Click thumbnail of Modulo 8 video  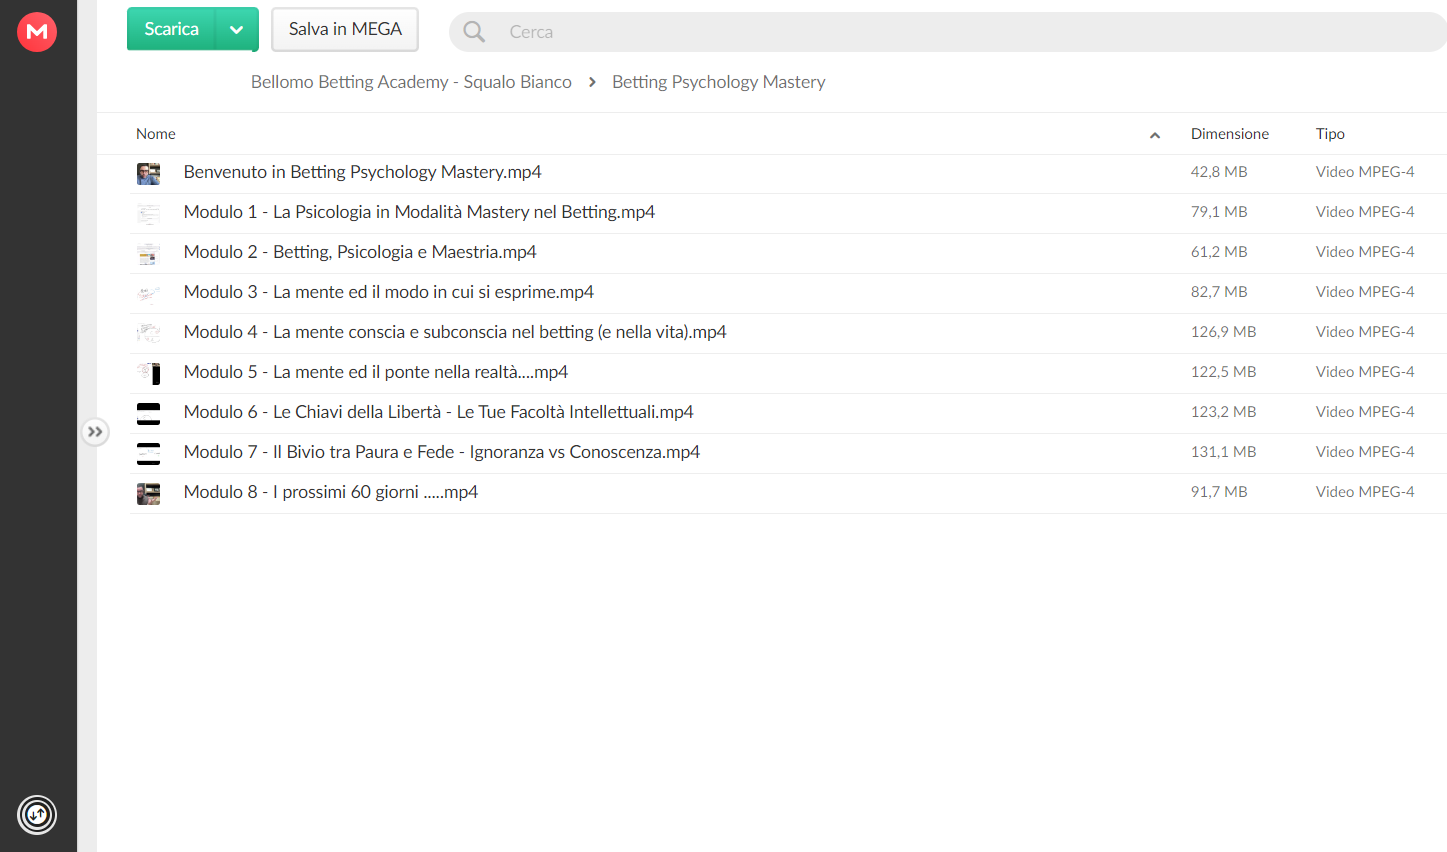pos(149,494)
